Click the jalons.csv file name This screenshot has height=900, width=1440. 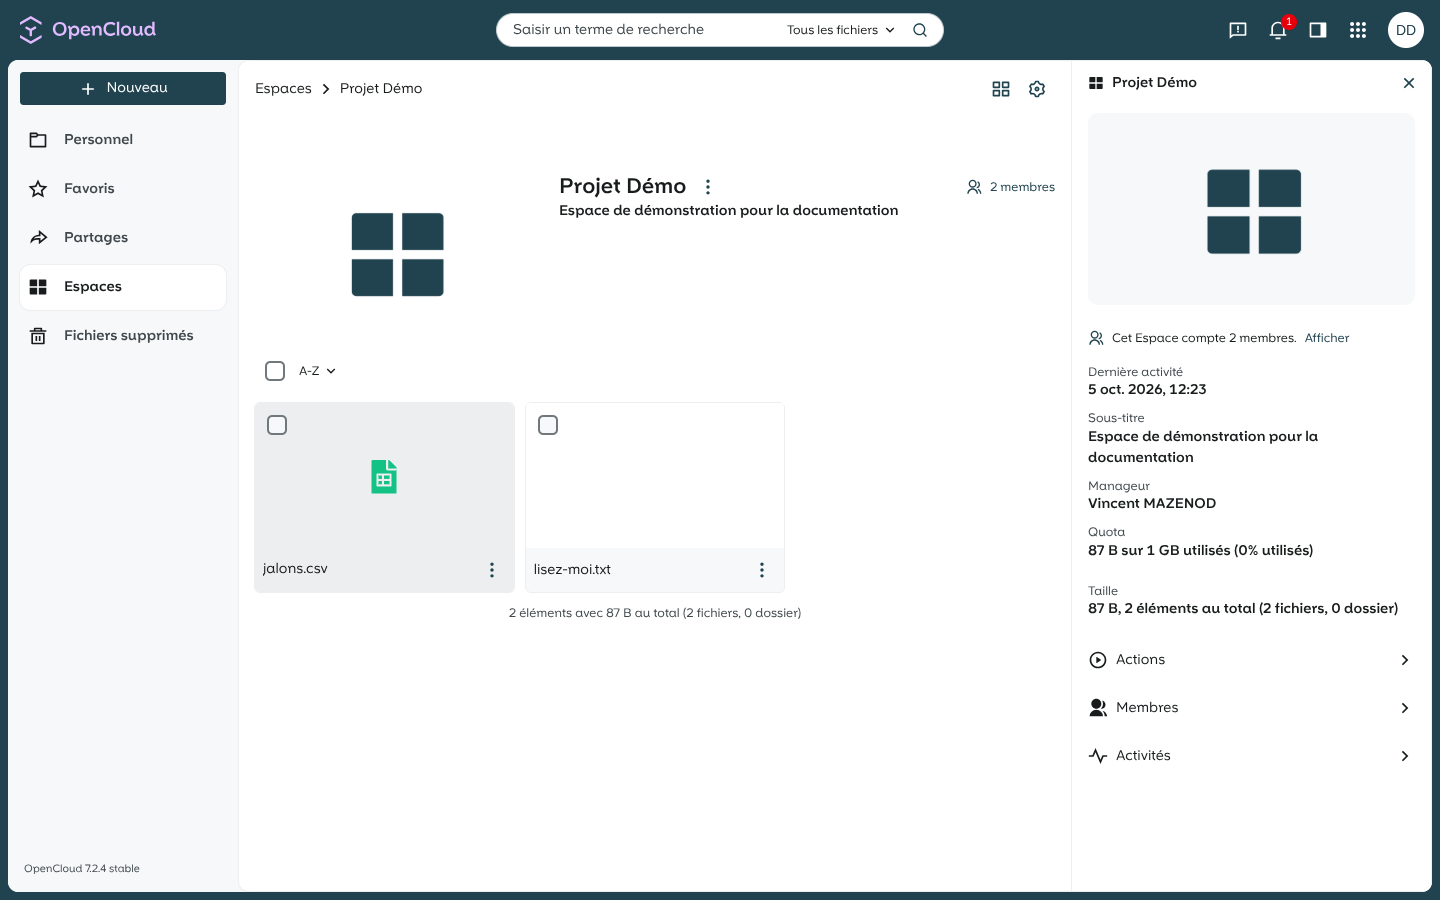click(295, 569)
